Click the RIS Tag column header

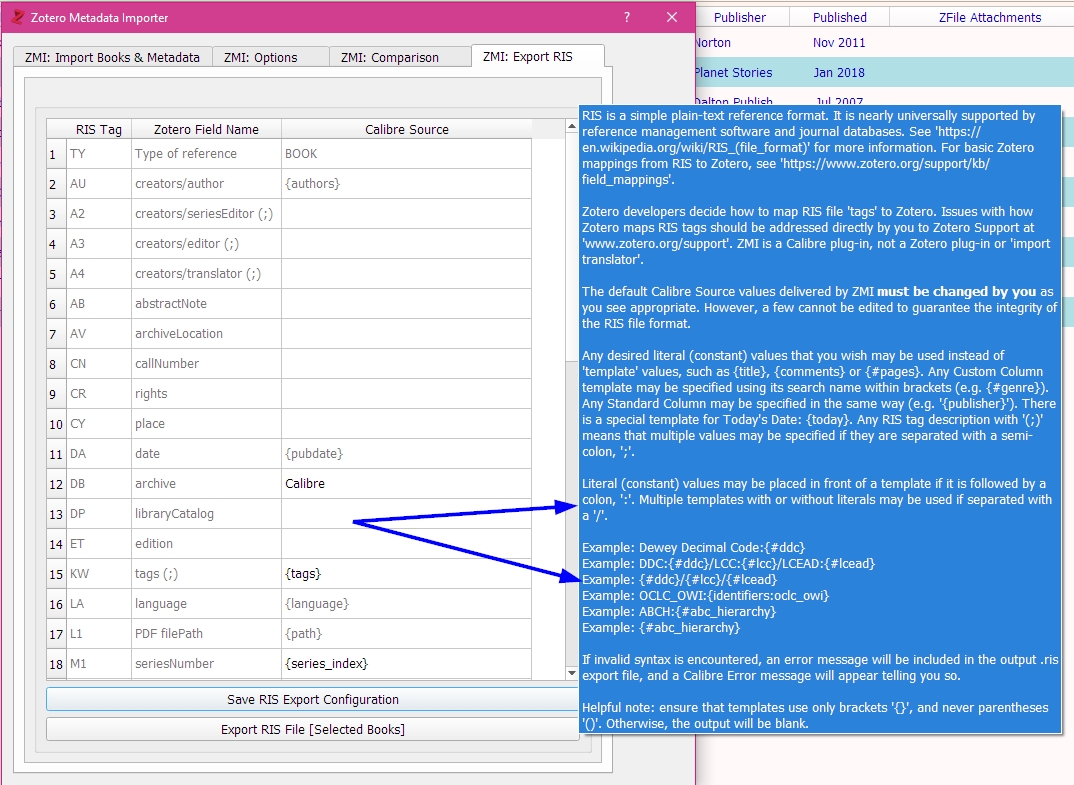[x=99, y=129]
